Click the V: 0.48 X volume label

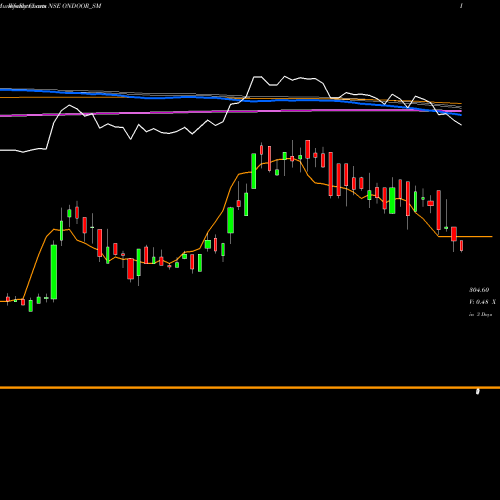[x=482, y=302]
